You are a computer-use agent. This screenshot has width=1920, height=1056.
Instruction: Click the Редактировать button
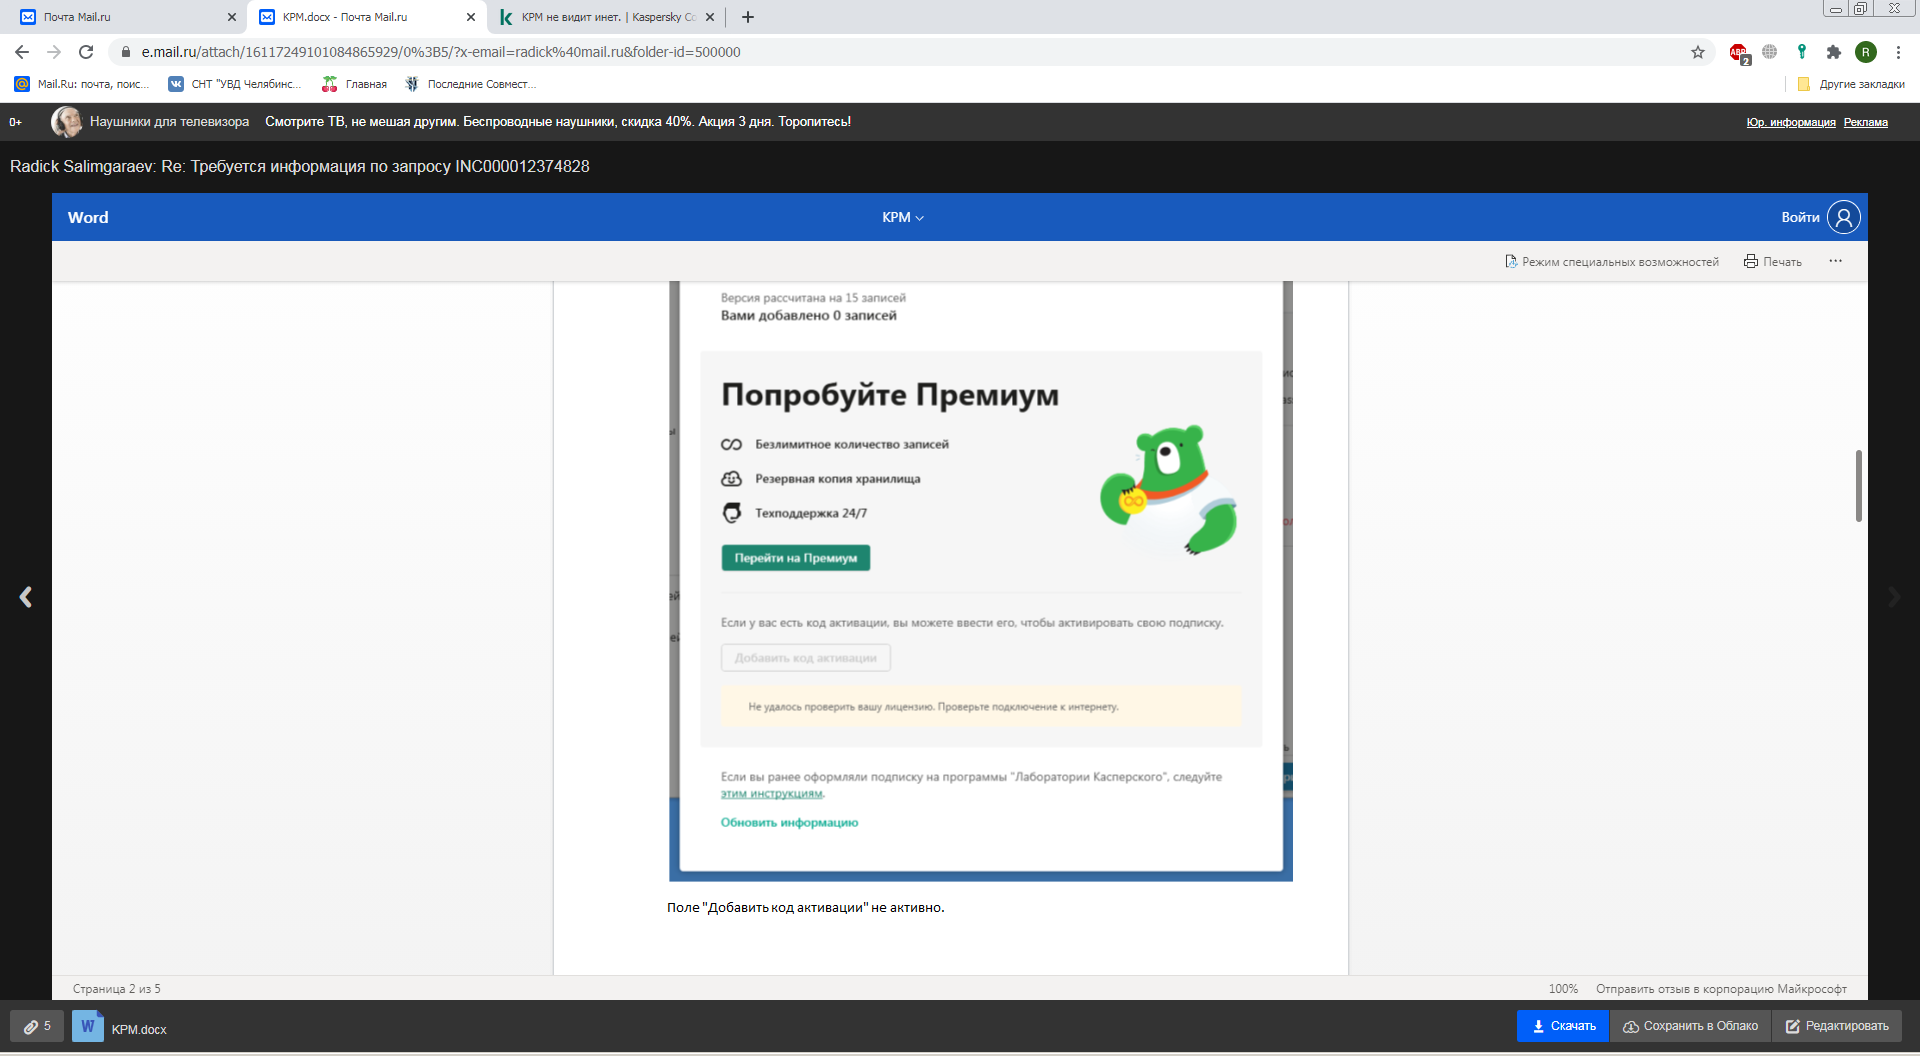pos(1838,1026)
